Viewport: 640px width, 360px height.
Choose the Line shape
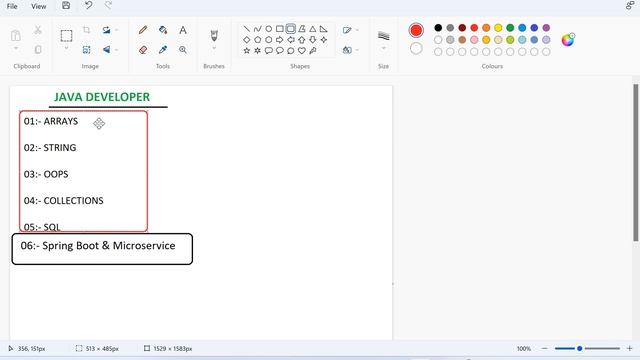click(247, 29)
